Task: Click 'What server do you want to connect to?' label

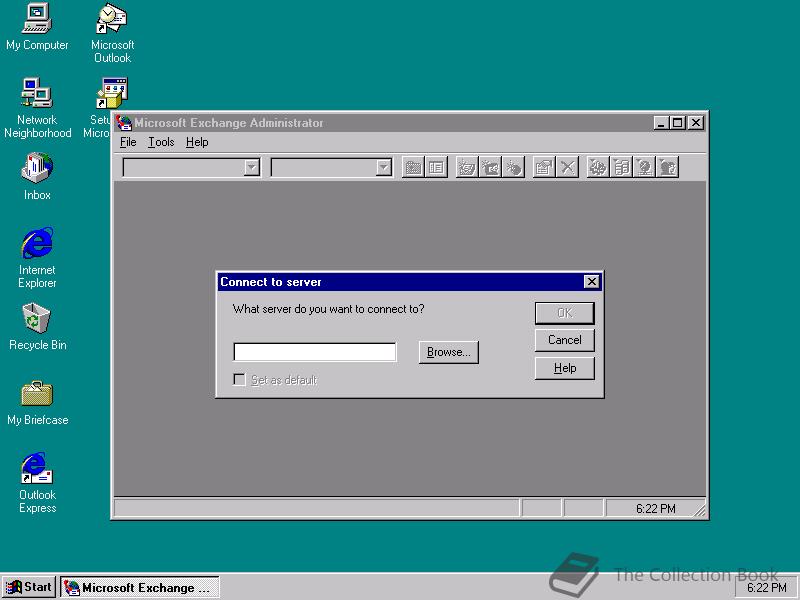Action: coord(329,309)
